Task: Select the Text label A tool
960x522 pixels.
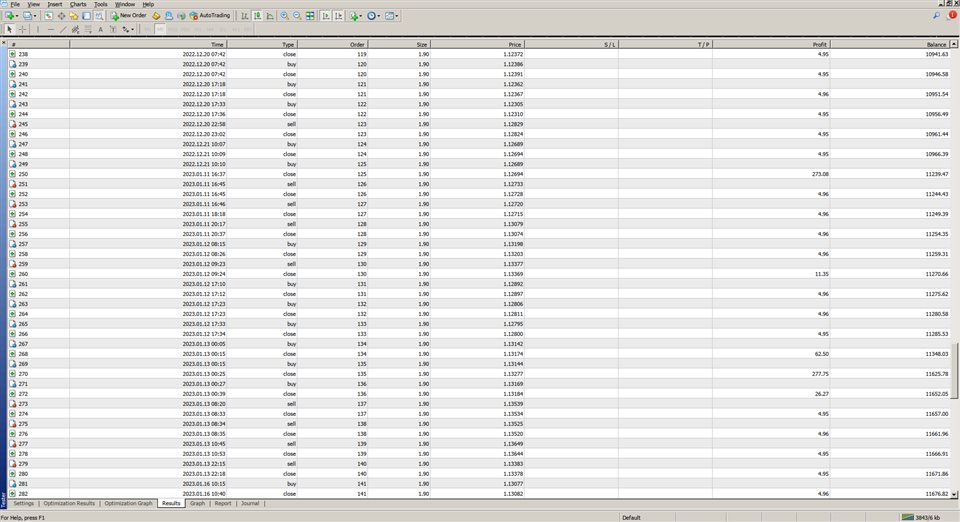Action: (100, 29)
